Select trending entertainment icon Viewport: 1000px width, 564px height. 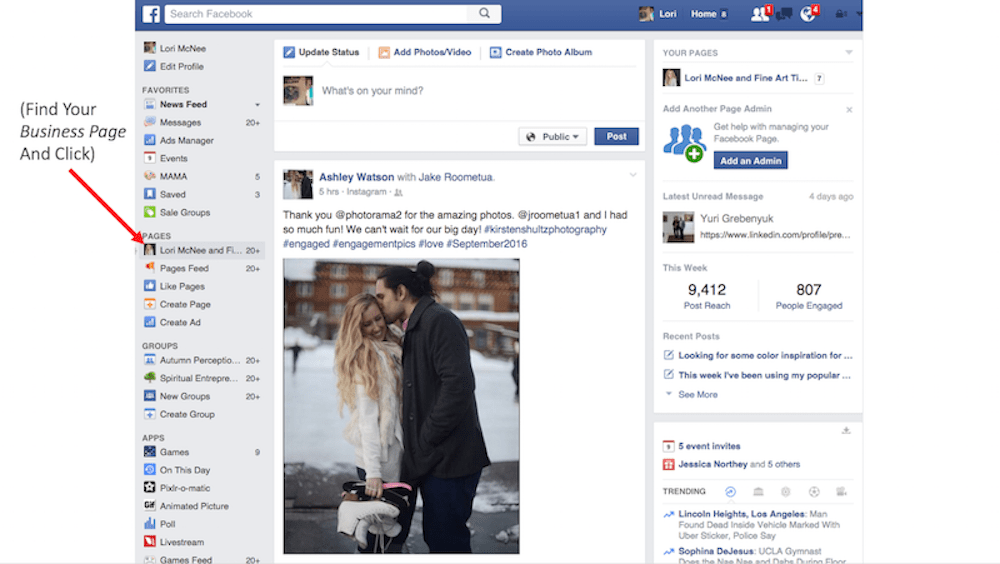842,491
